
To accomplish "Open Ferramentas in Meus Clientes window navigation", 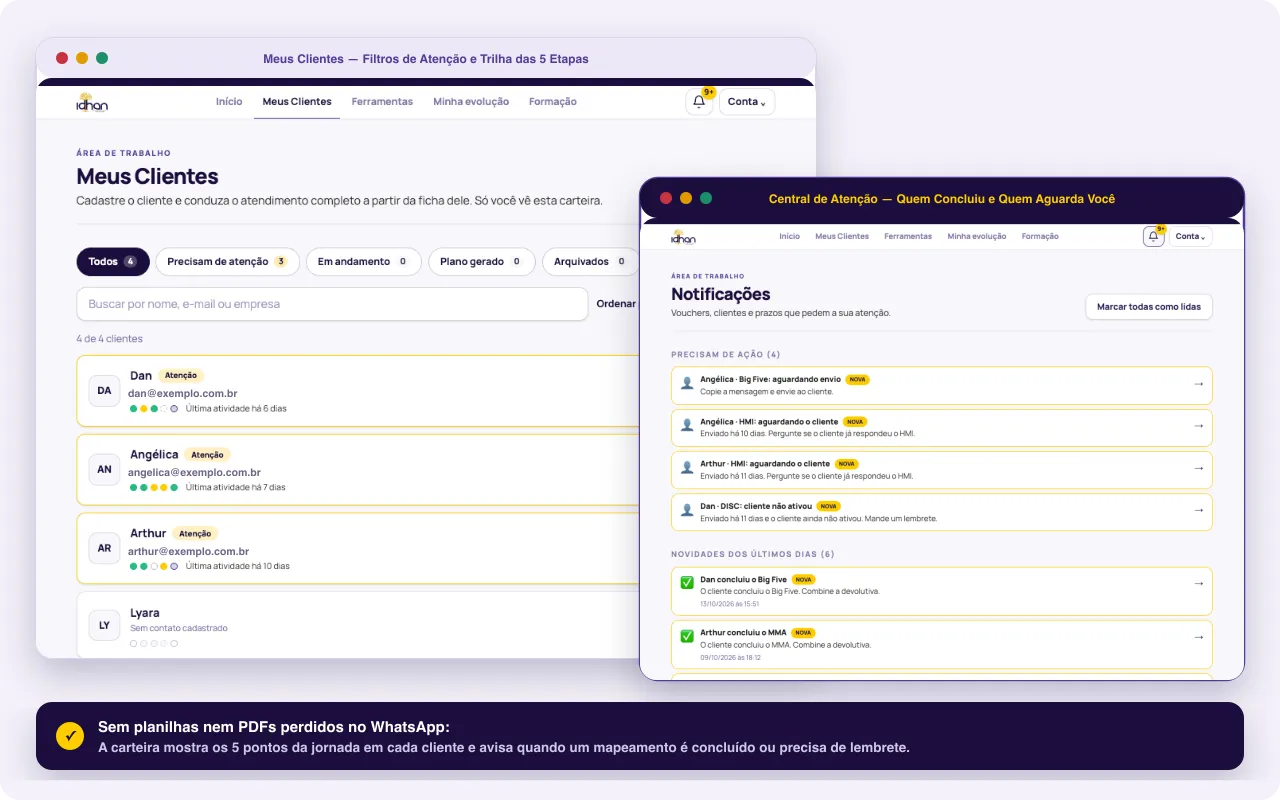I will pyautogui.click(x=382, y=102).
